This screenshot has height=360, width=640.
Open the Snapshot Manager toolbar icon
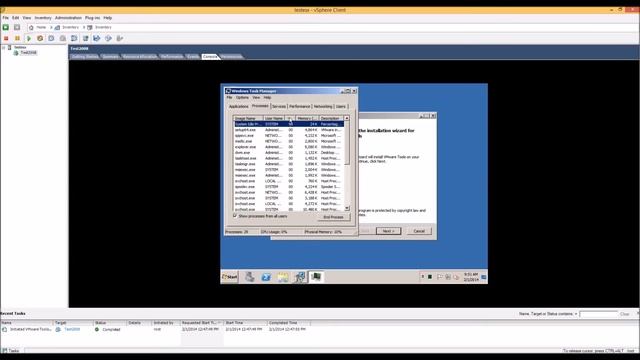click(x=74, y=38)
